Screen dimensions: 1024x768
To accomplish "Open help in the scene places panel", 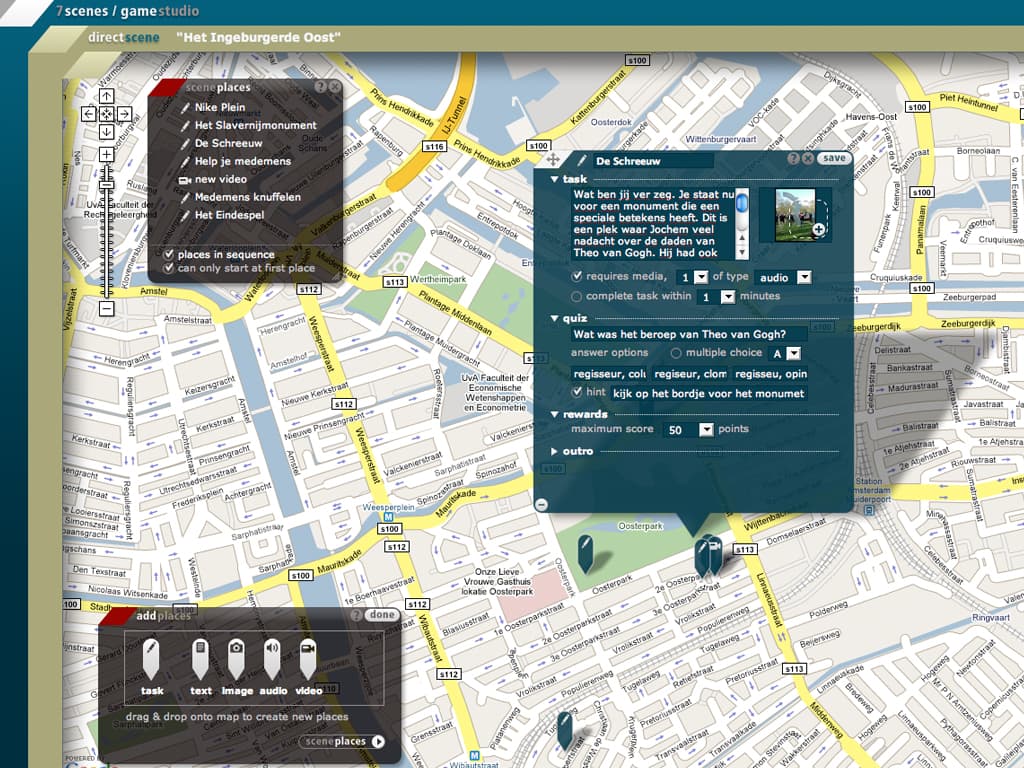I will click(x=320, y=88).
